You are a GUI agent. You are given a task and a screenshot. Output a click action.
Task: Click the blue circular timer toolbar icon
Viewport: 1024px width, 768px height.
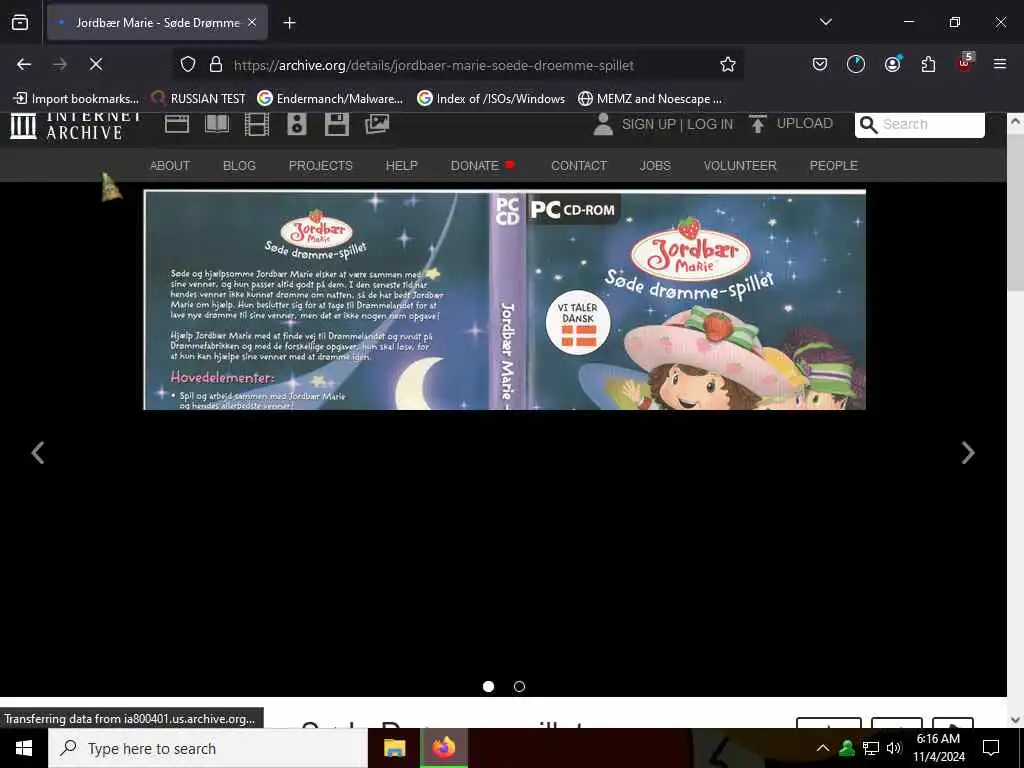click(856, 64)
